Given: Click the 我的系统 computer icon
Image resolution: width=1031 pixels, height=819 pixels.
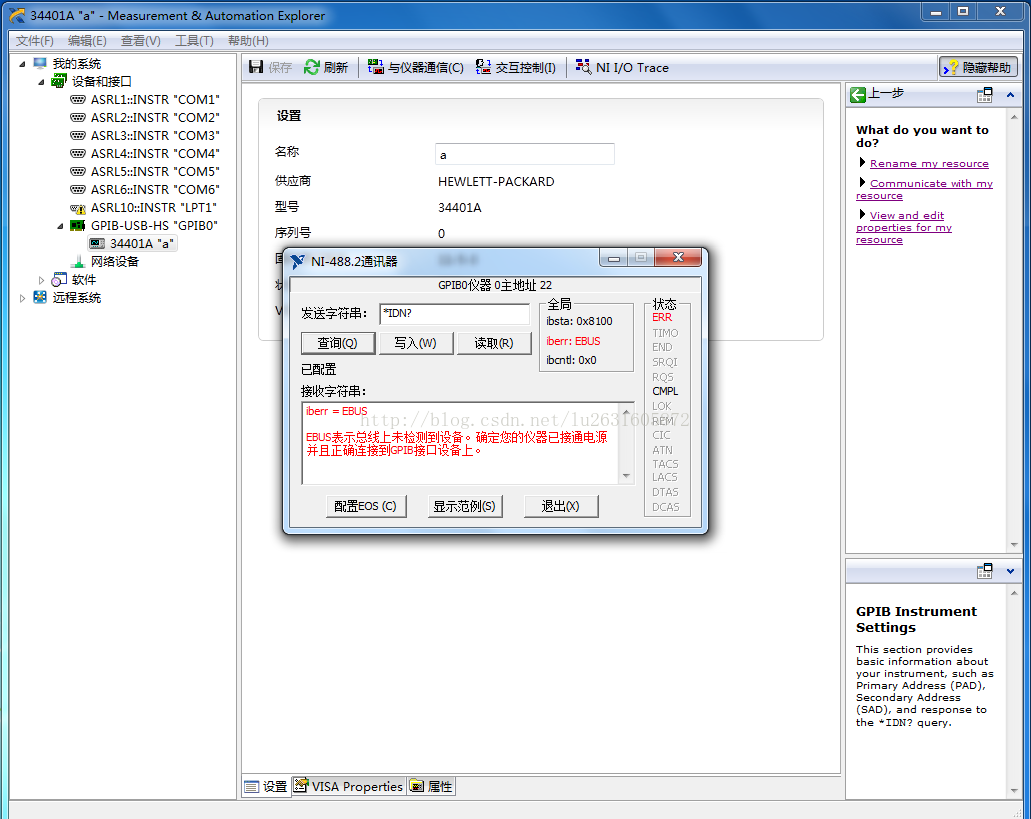Looking at the screenshot, I should (x=40, y=63).
